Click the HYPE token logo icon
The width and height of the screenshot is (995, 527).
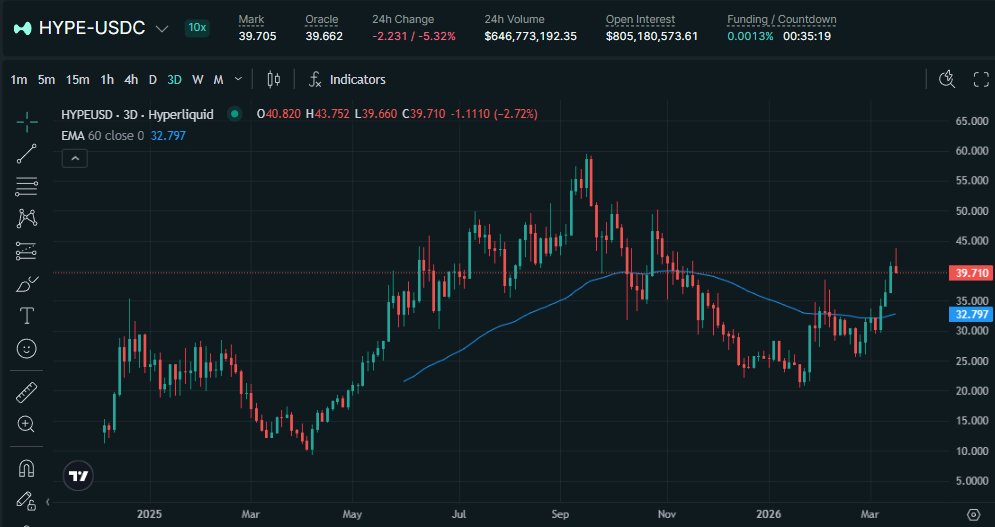point(23,28)
